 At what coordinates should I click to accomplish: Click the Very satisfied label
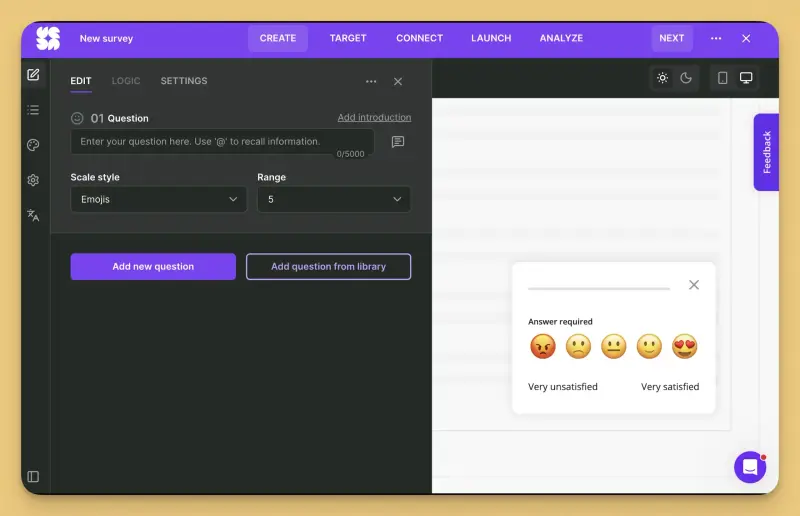(x=670, y=387)
